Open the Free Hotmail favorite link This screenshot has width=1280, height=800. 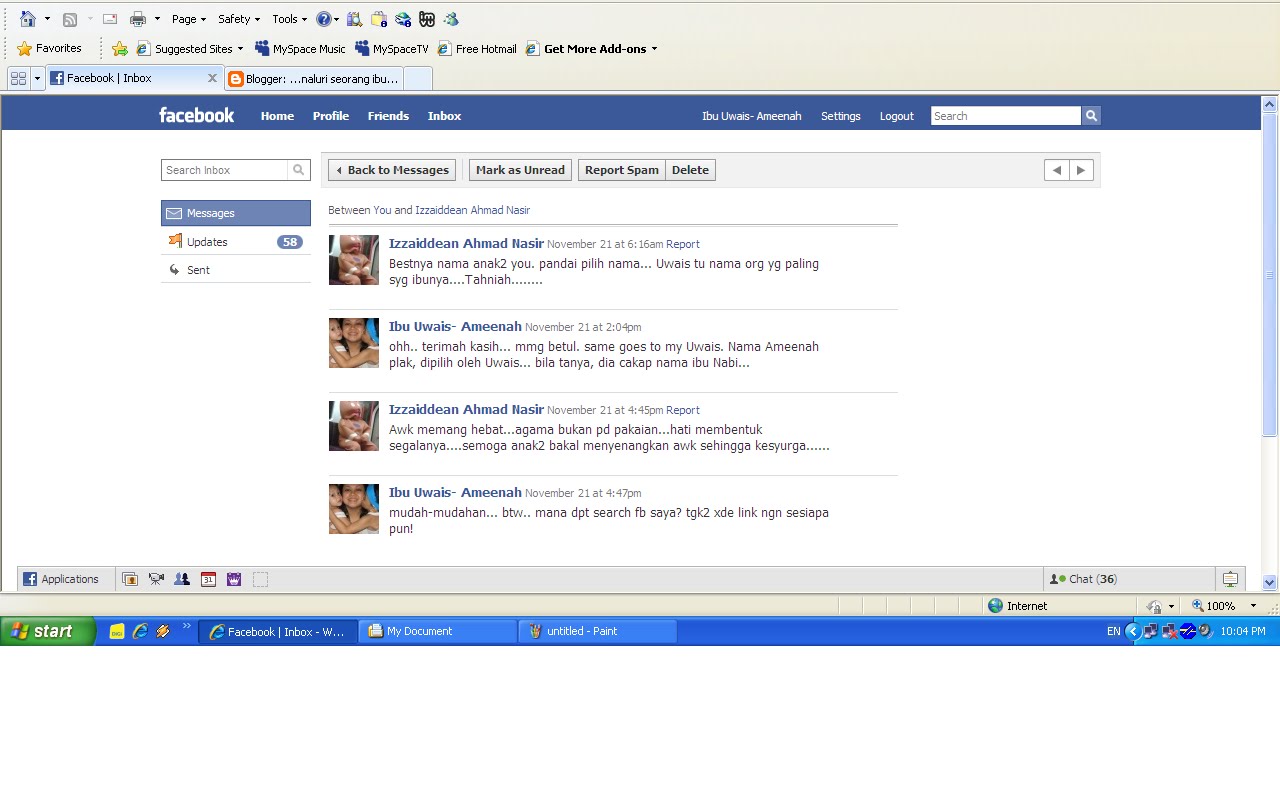tap(477, 49)
